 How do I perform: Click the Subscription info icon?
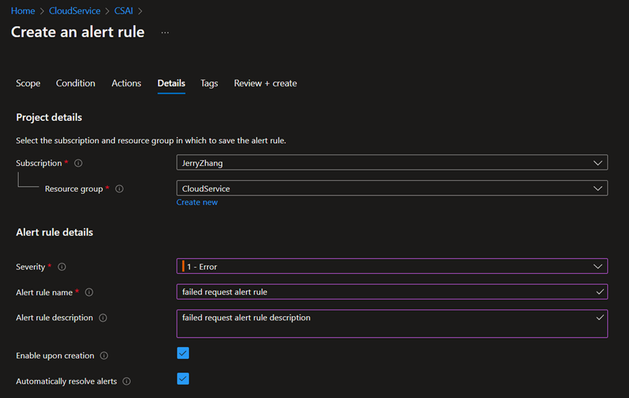point(78,163)
